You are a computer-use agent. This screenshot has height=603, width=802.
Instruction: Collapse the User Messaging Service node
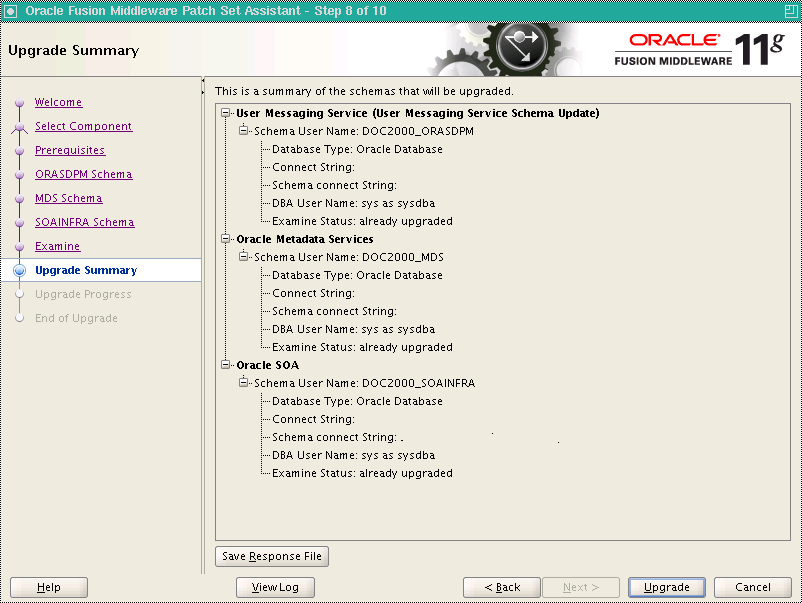[x=225, y=113]
